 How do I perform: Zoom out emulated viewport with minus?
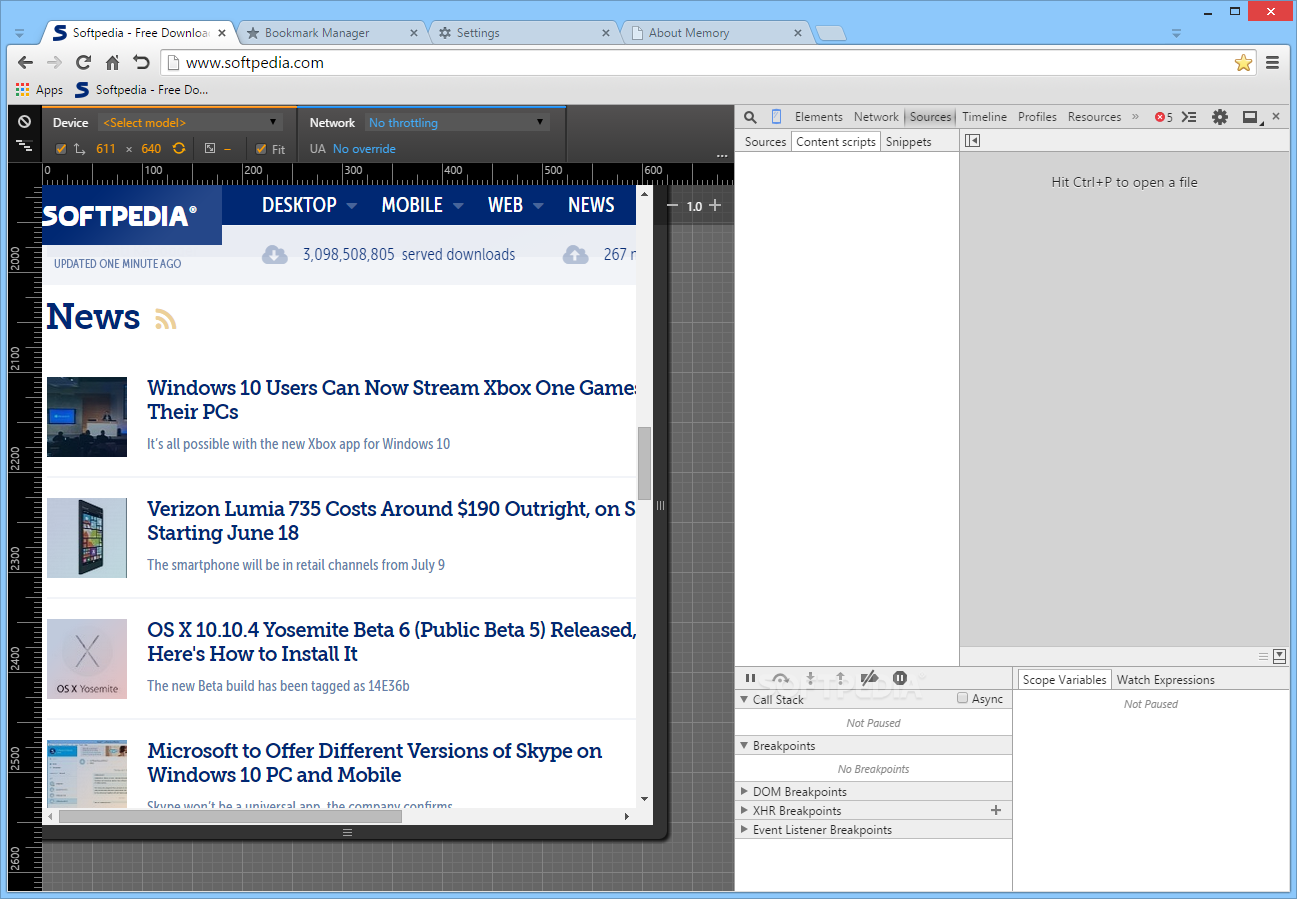pyautogui.click(x=673, y=206)
